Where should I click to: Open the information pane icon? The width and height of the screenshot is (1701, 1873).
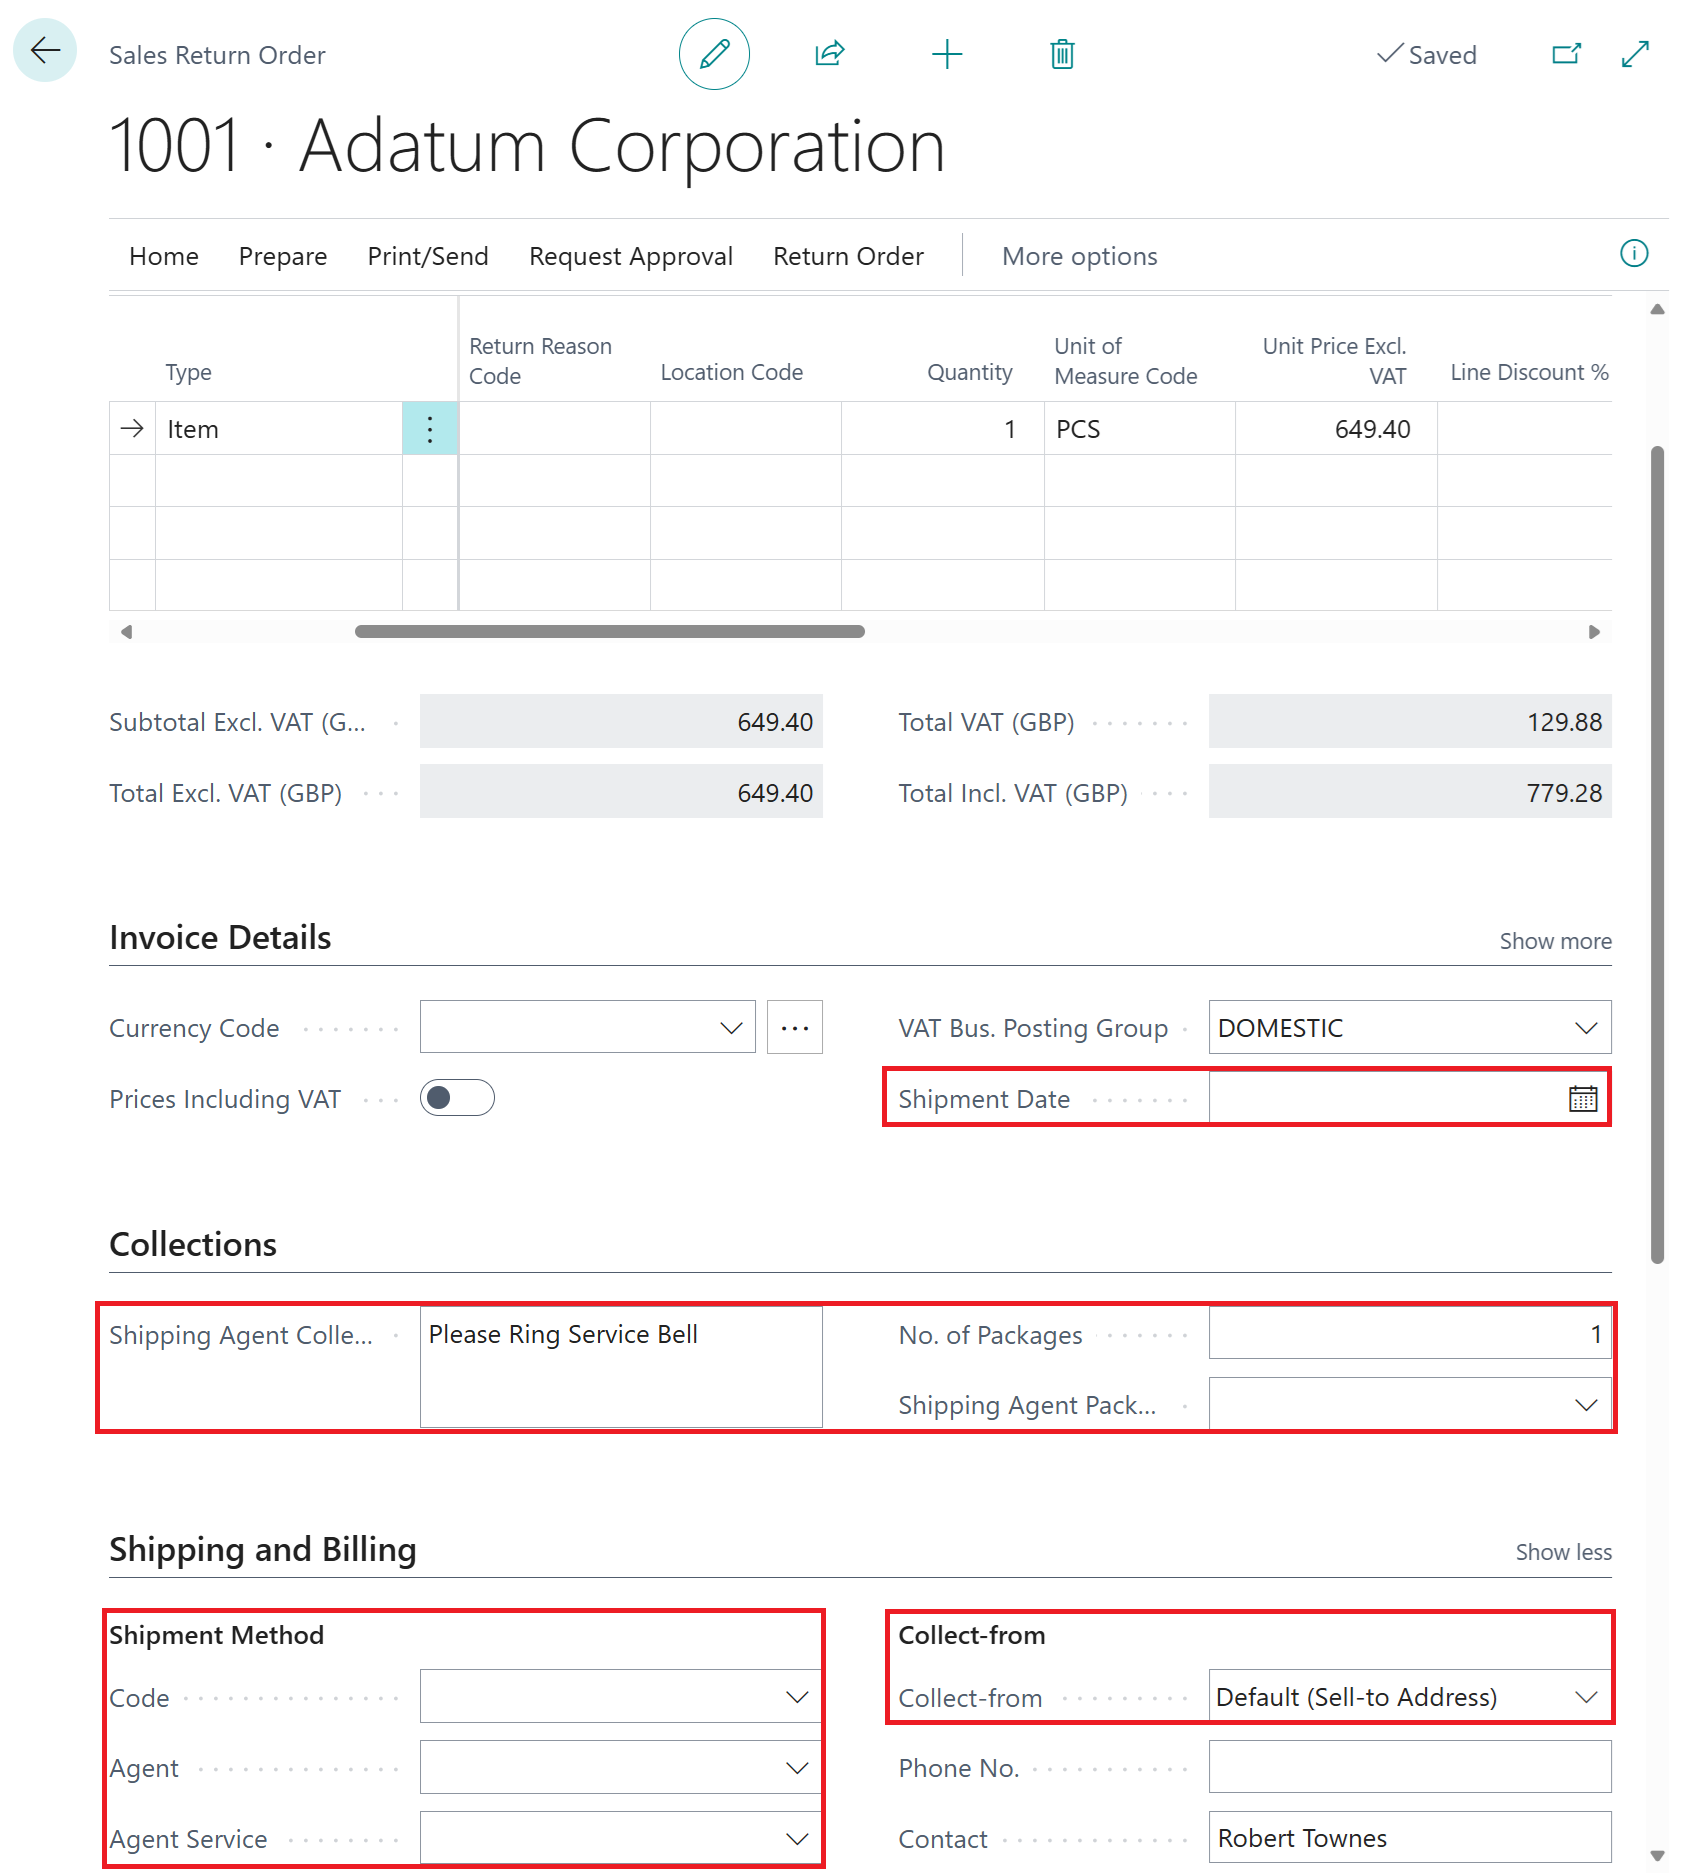[x=1634, y=254]
